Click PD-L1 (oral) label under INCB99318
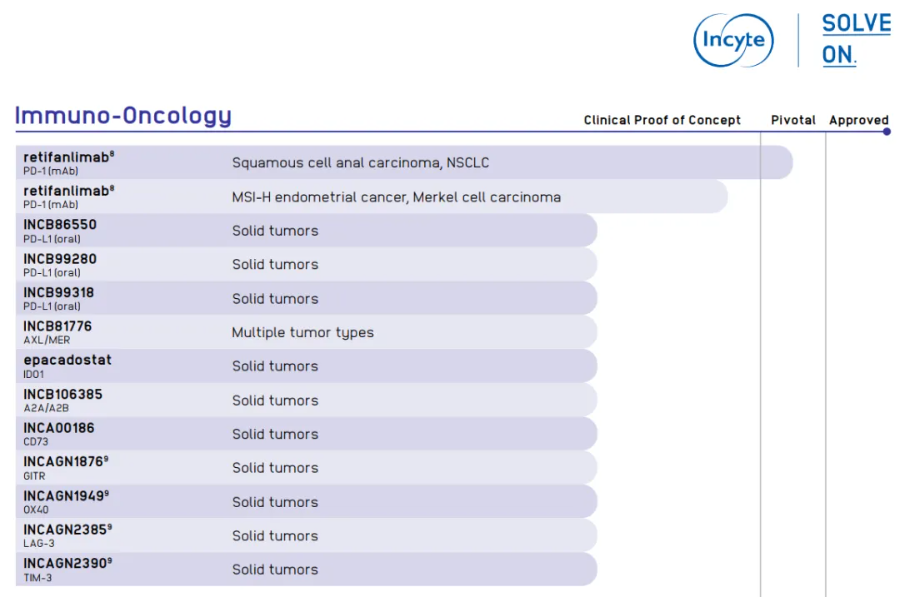Image resolution: width=900 pixels, height=597 pixels. (52, 306)
